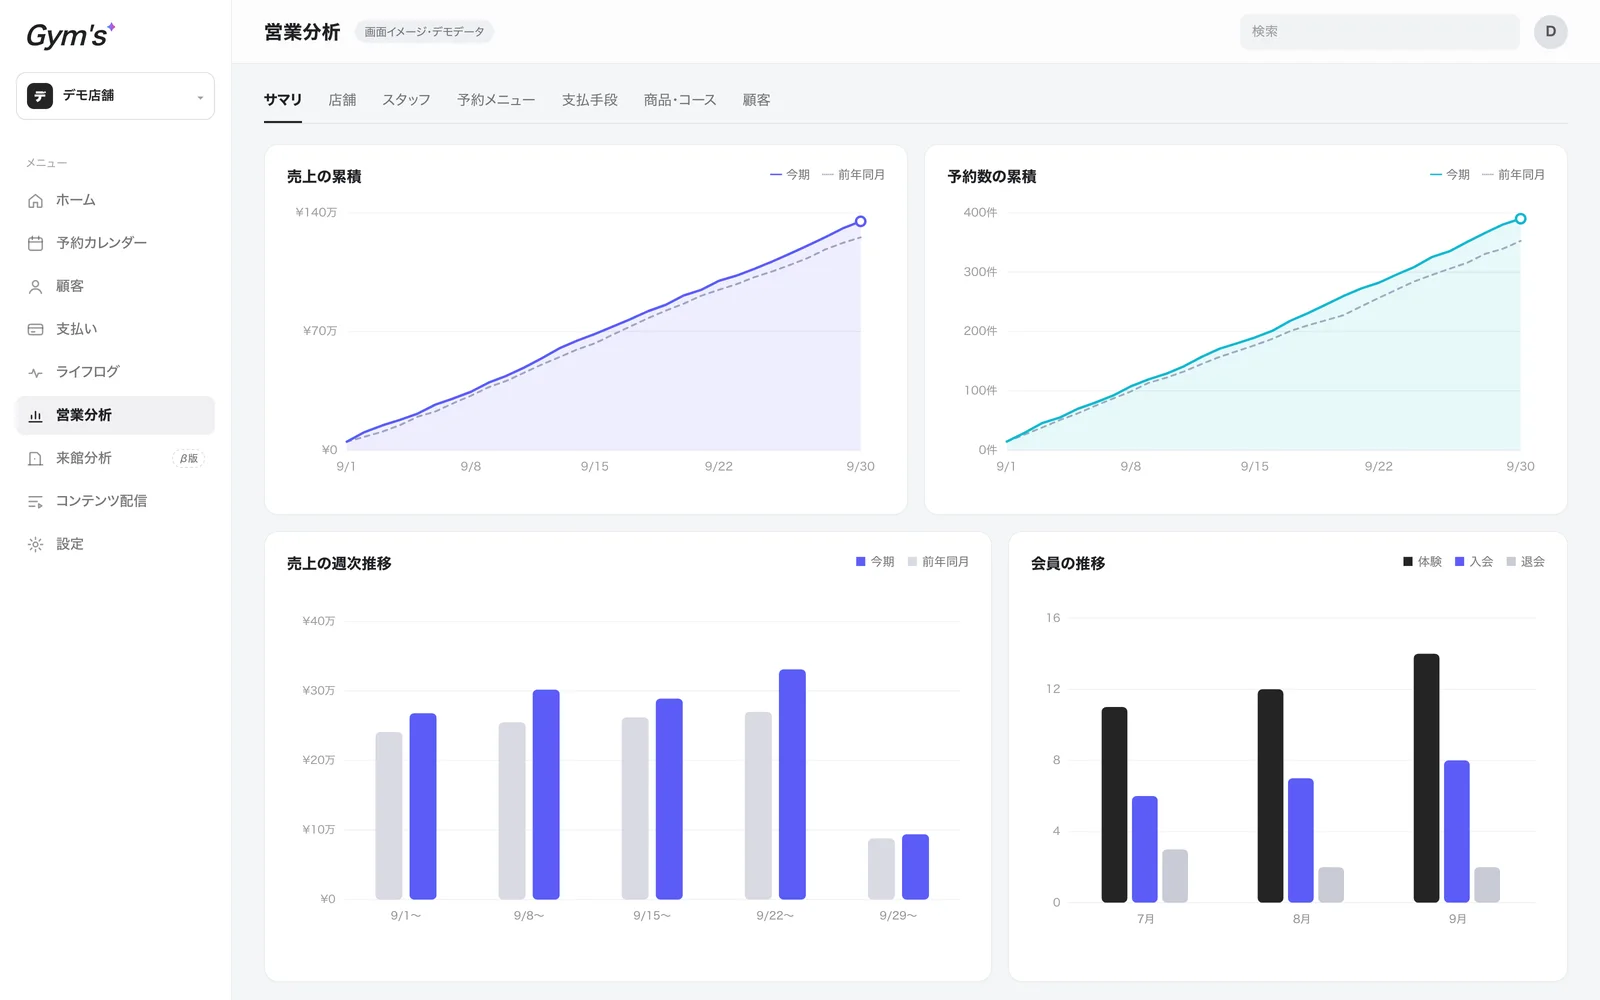Viewport: 1600px width, 1000px height.
Task: Open 設定 in the sidebar
Action: 115,544
